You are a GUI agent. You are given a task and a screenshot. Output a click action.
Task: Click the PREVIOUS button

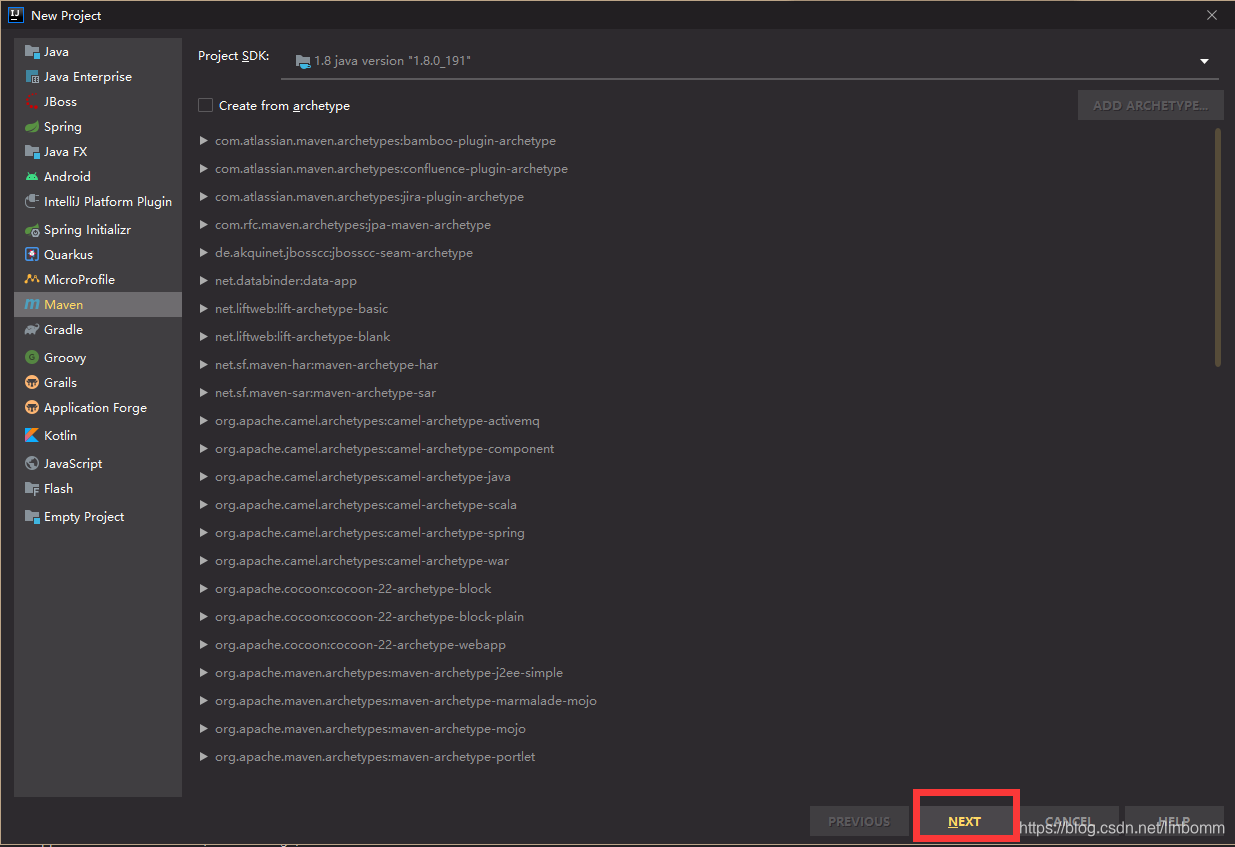pos(859,821)
